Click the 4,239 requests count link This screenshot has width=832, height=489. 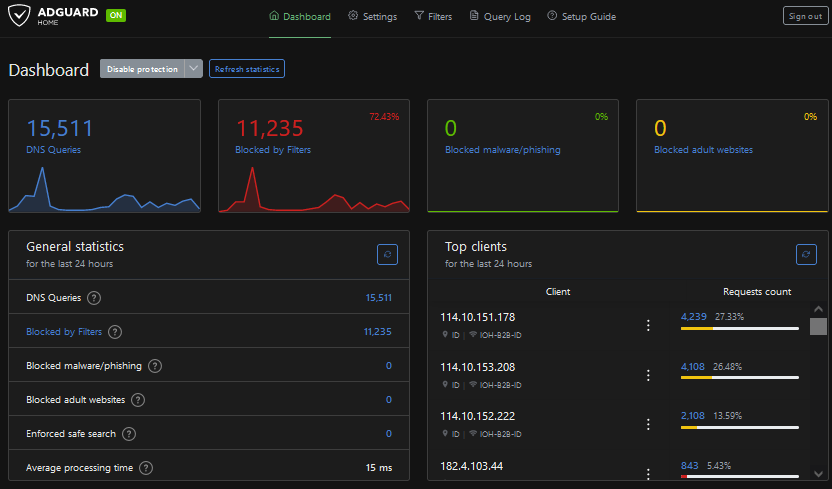point(694,317)
